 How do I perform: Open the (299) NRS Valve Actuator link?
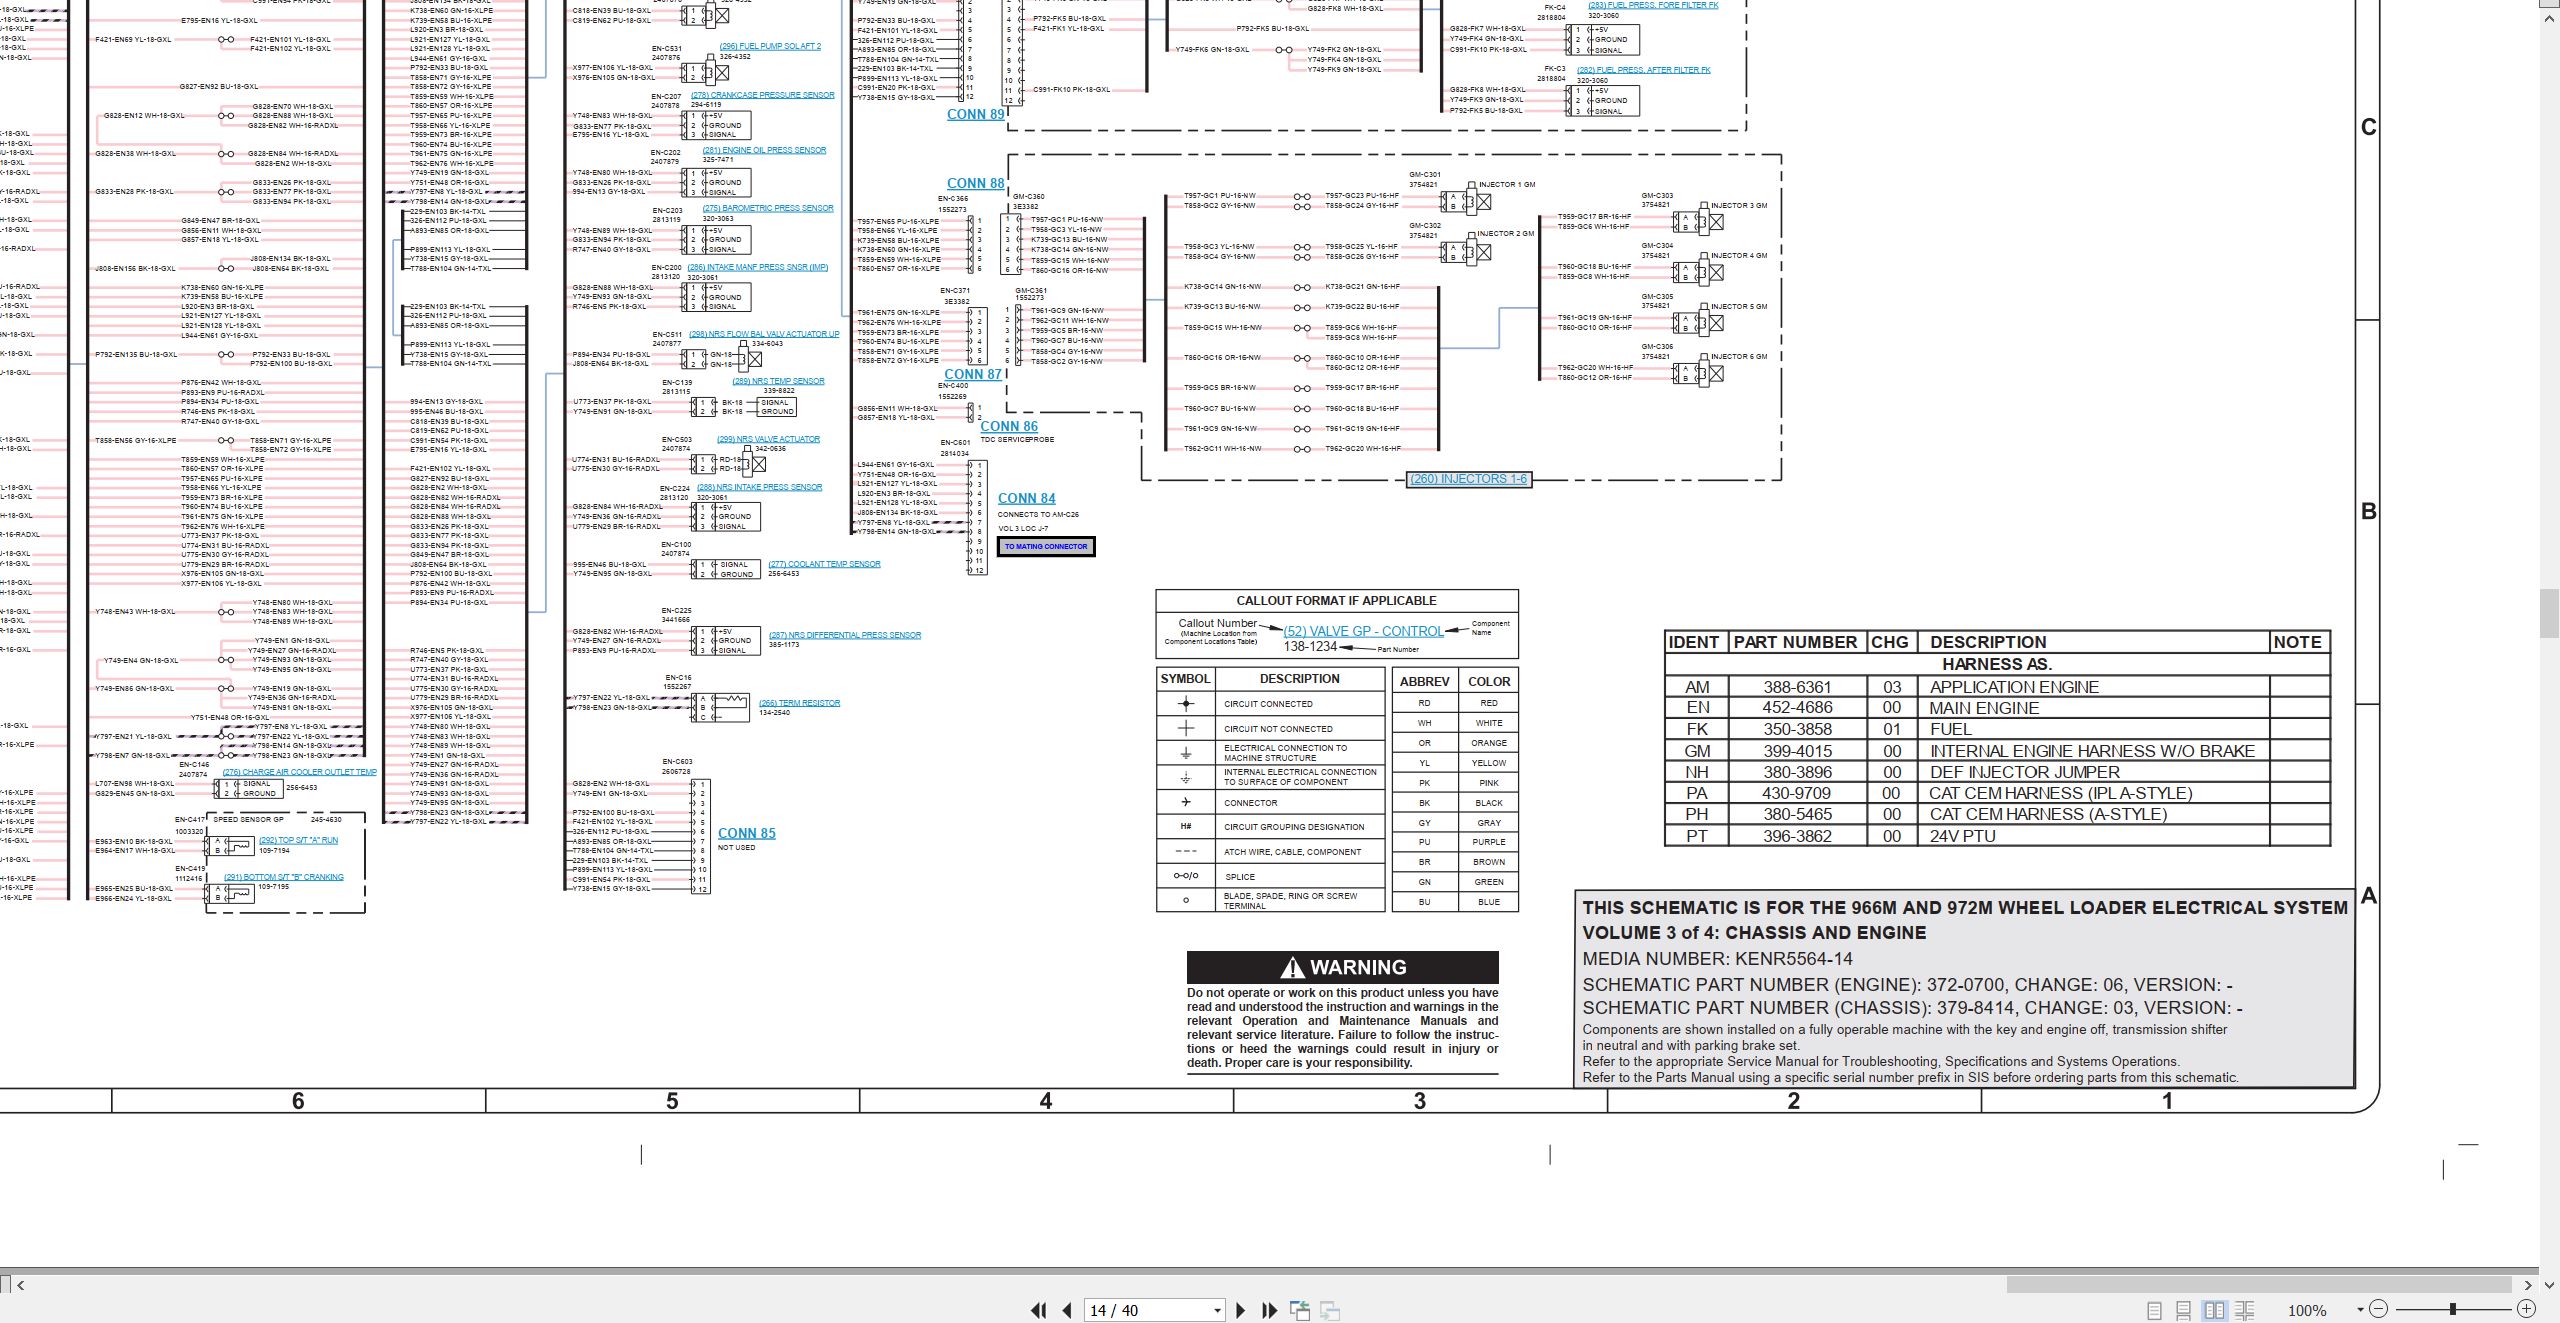click(768, 439)
